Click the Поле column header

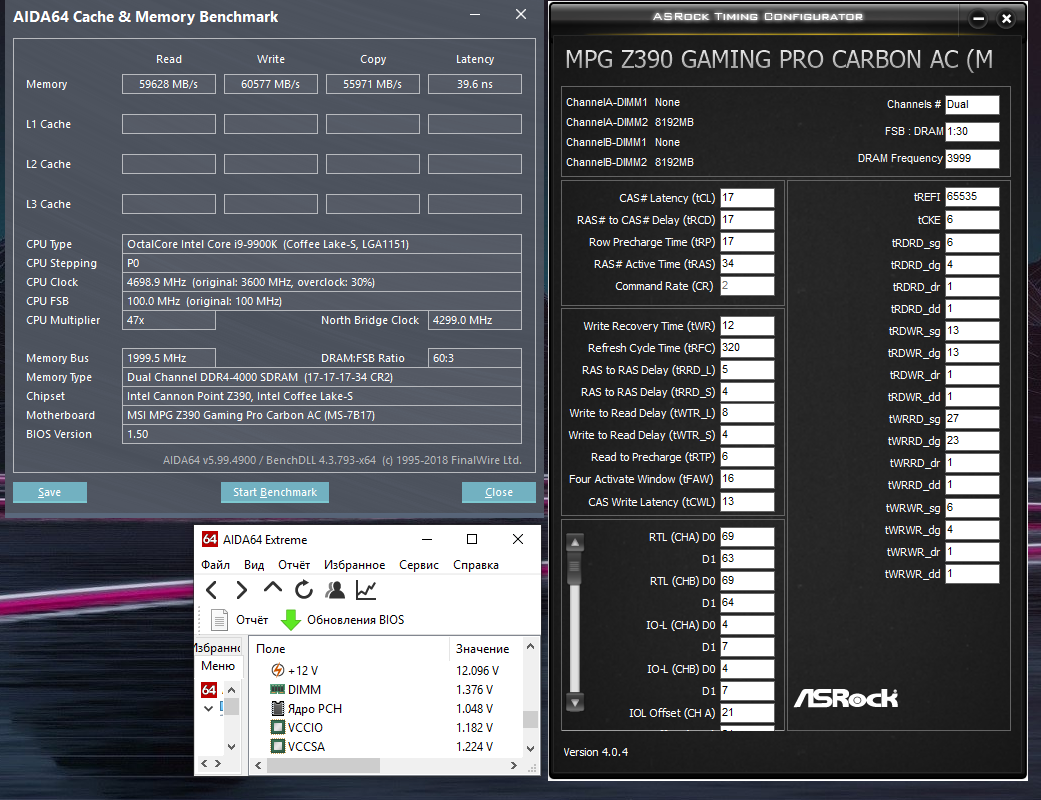pos(350,649)
